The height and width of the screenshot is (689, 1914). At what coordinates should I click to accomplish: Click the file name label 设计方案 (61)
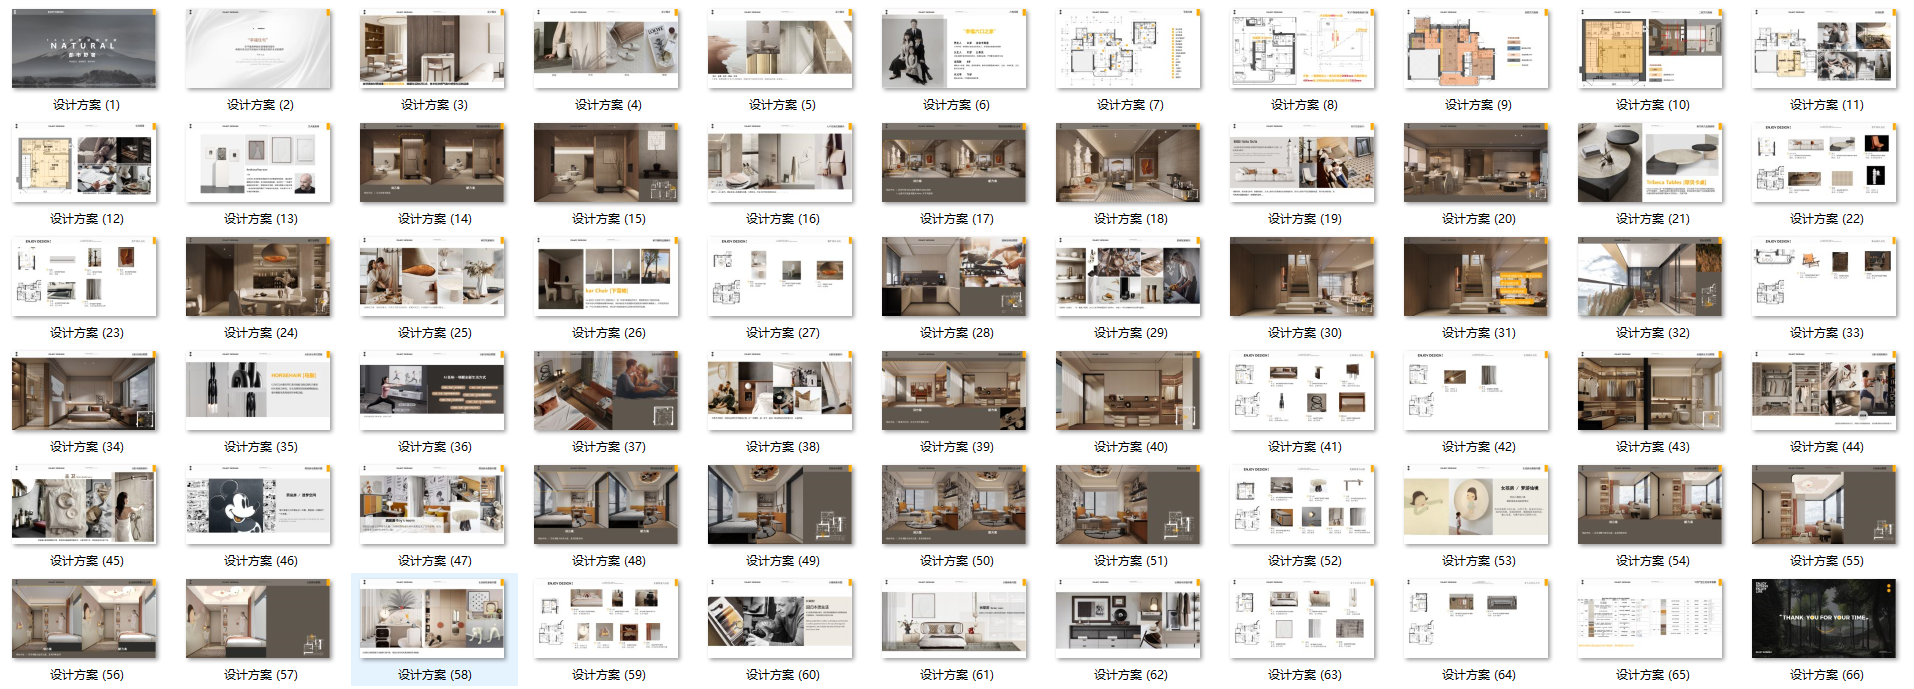956,675
